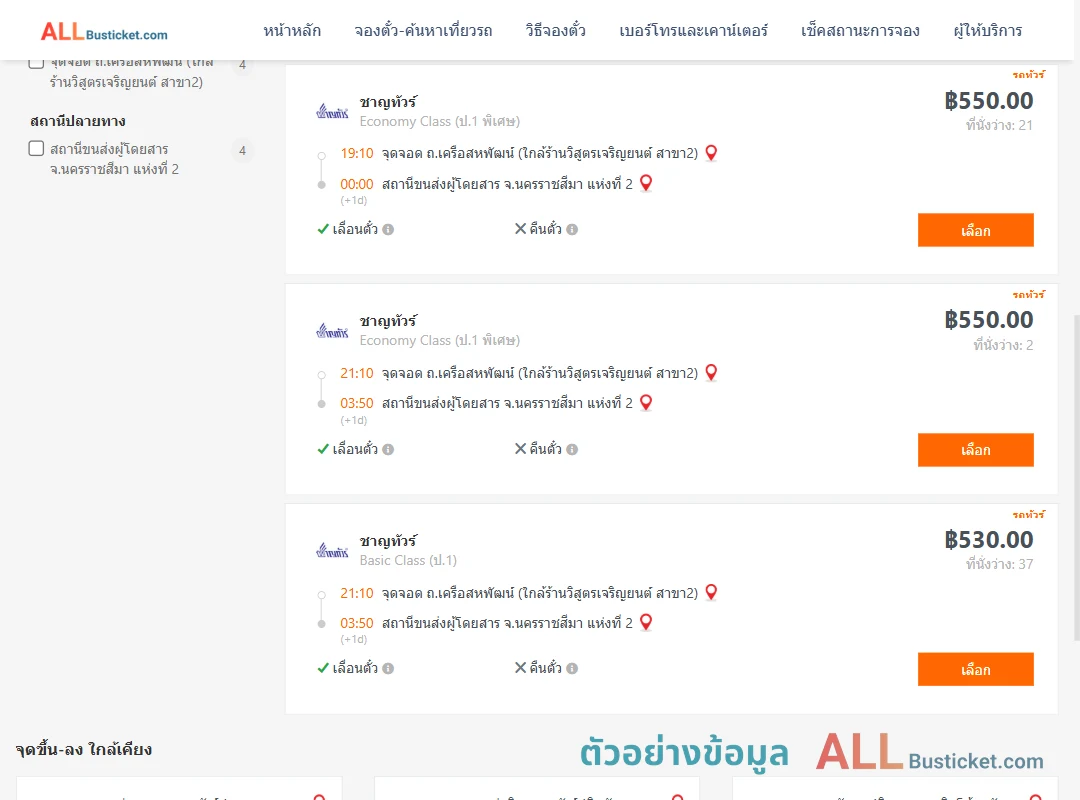Tick the จุดจอด ถ.เครือสหพัฒน์ filter checkbox
The image size is (1080, 800).
(37, 63)
